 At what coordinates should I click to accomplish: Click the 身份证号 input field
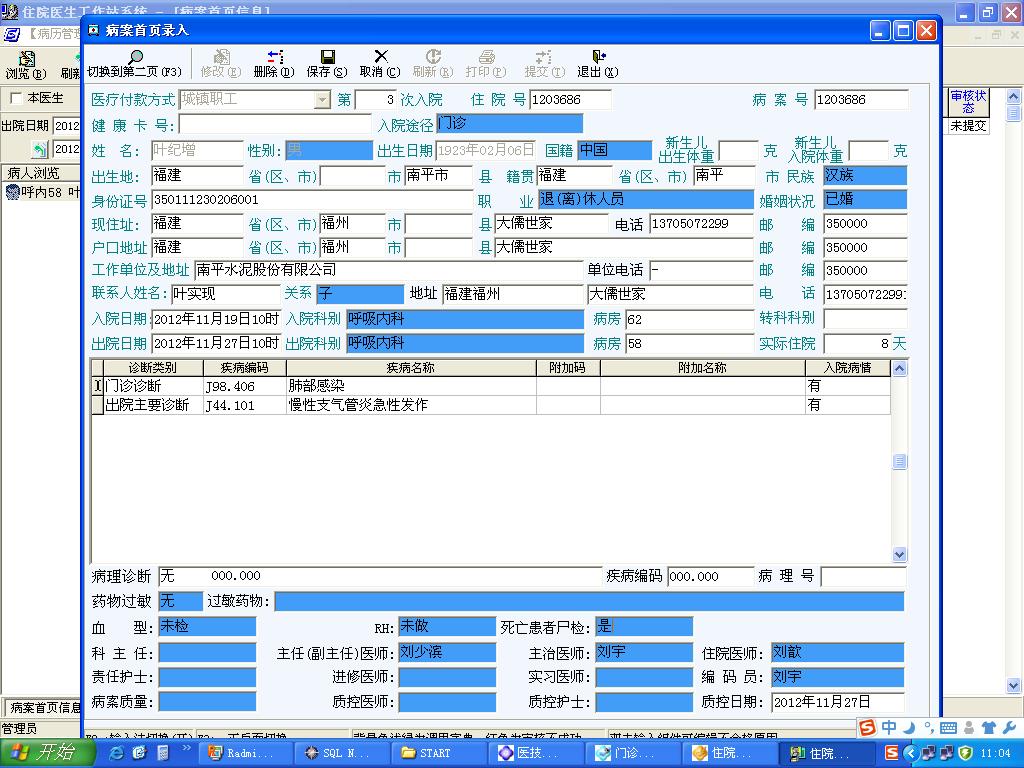click(x=312, y=200)
